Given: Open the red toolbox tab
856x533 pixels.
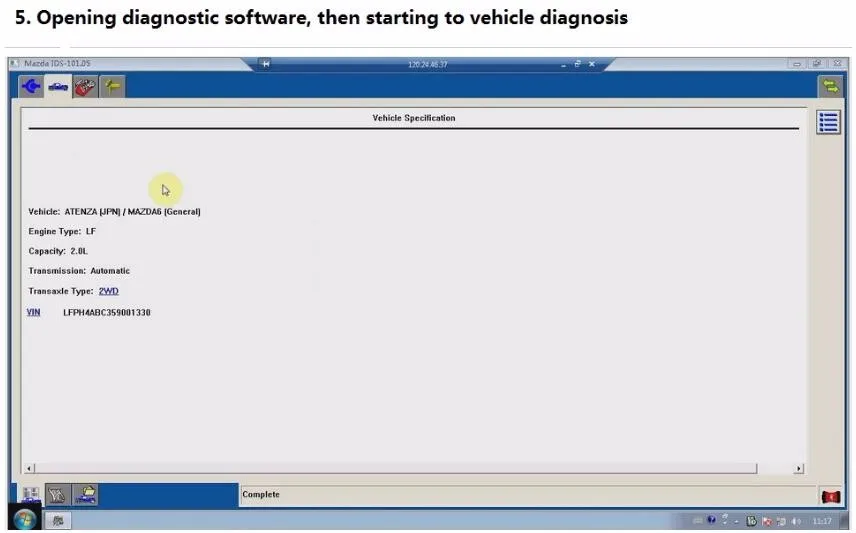Looking at the screenshot, I should 85,86.
